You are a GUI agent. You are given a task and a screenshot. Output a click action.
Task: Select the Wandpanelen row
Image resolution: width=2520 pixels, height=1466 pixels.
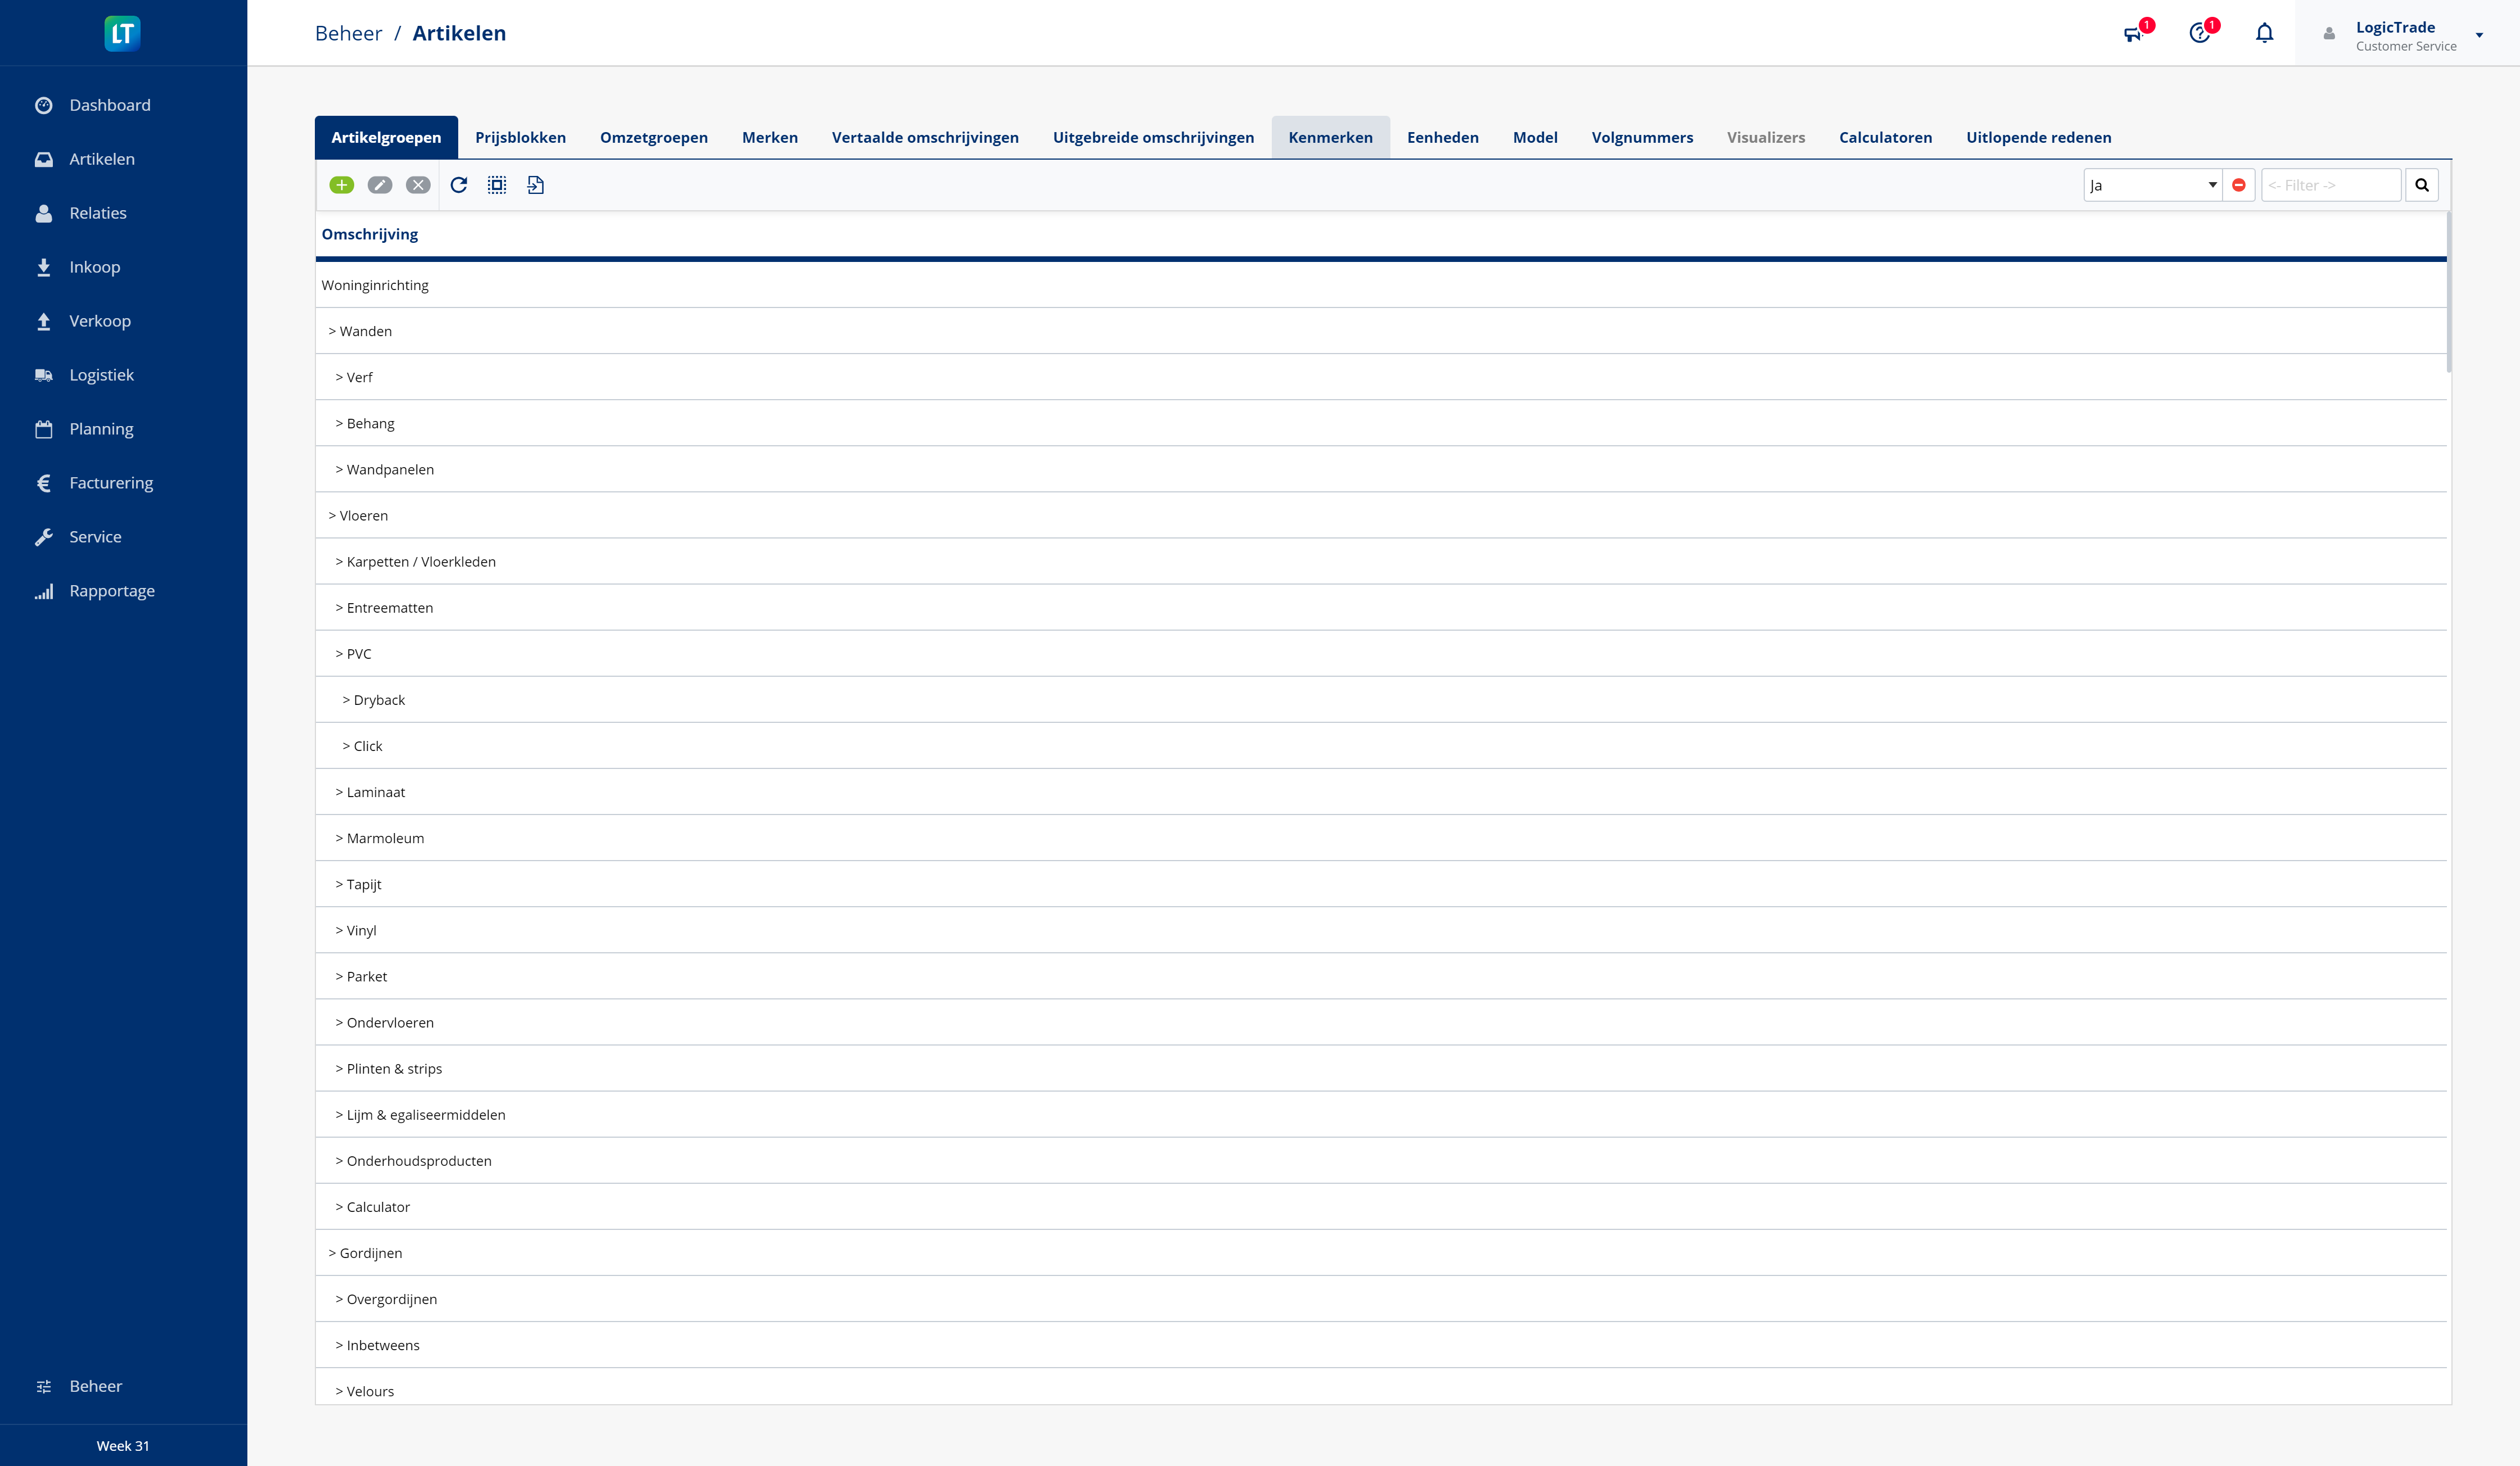1381,469
